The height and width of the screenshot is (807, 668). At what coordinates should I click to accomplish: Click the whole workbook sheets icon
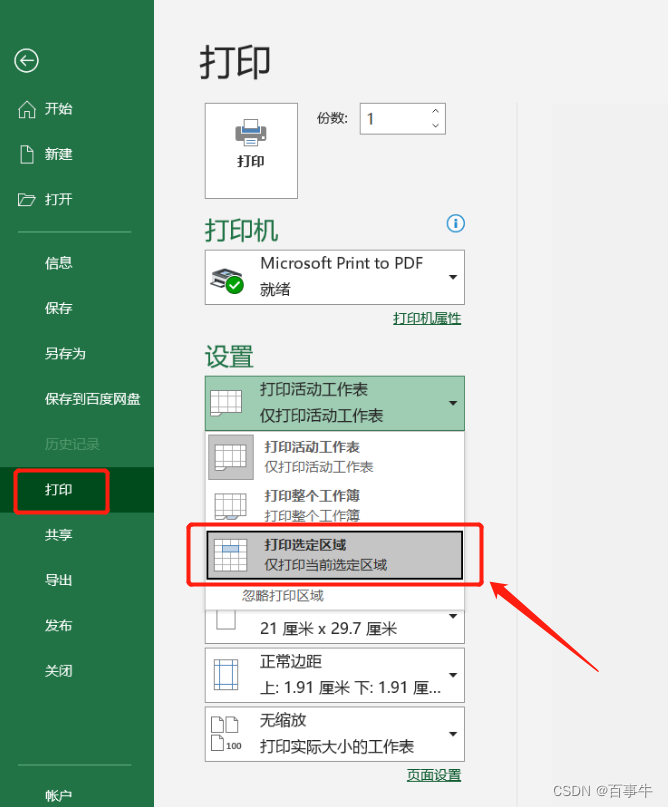click(x=231, y=506)
